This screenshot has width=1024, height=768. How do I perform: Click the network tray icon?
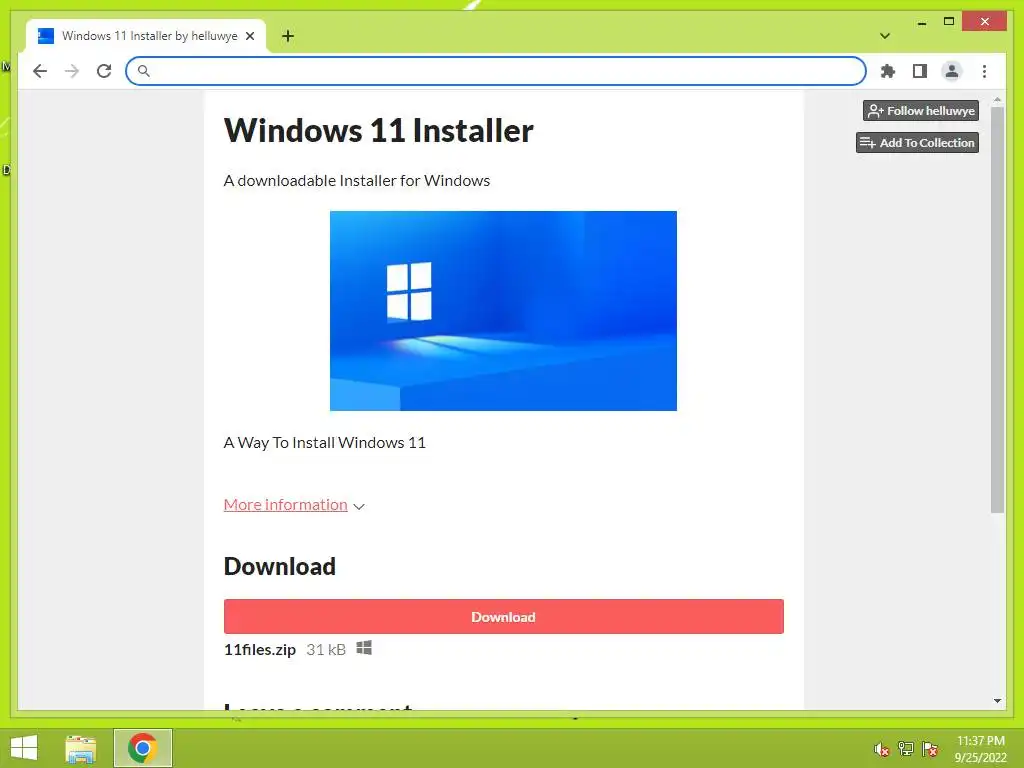click(x=905, y=749)
